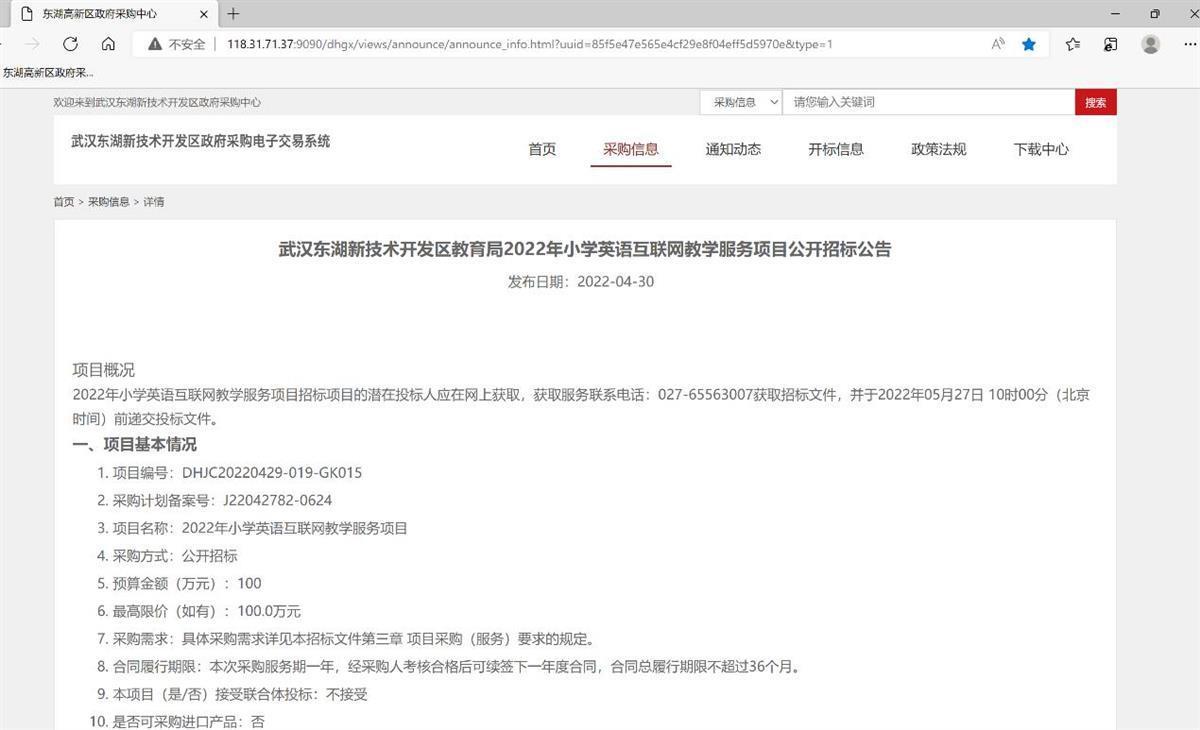Open the 下载中心 navigation item

pos(1041,149)
